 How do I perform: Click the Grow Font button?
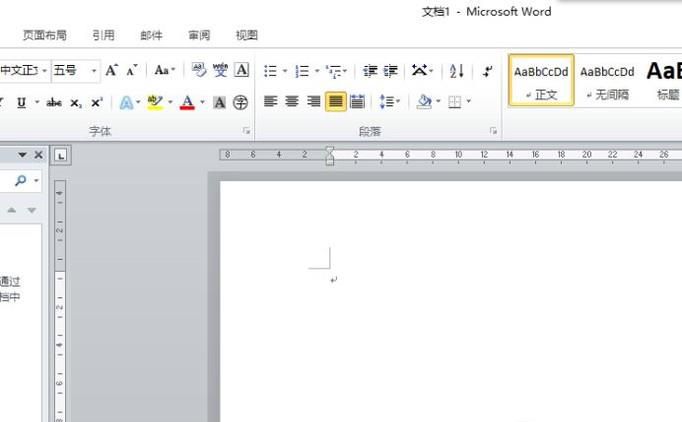point(111,70)
